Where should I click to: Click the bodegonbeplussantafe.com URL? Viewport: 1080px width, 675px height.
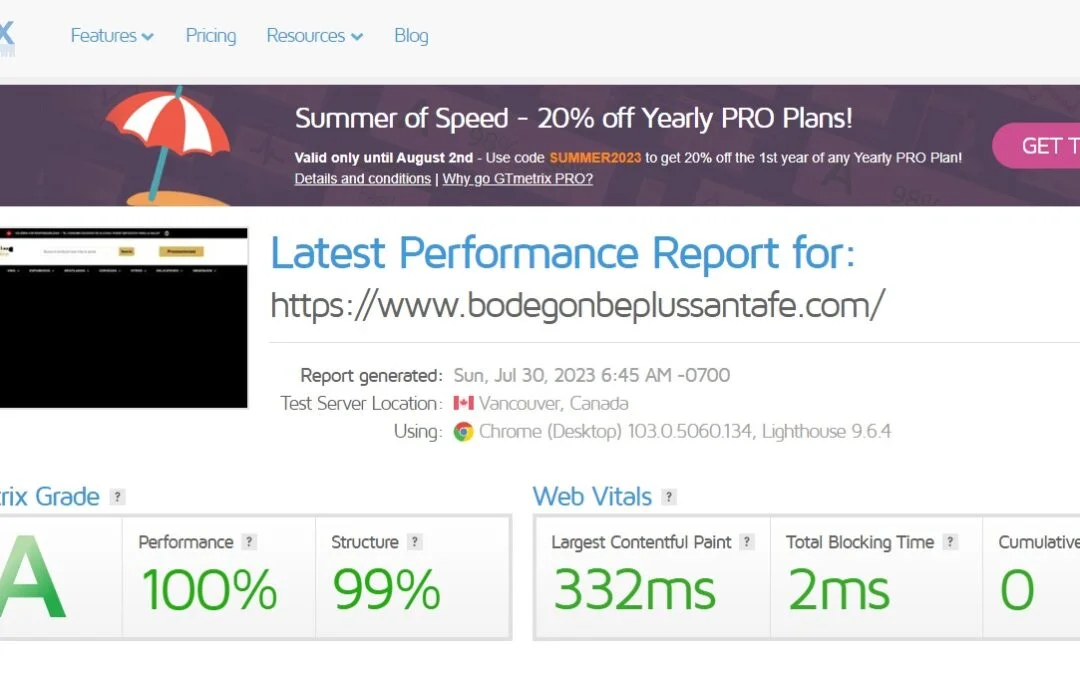pyautogui.click(x=577, y=305)
